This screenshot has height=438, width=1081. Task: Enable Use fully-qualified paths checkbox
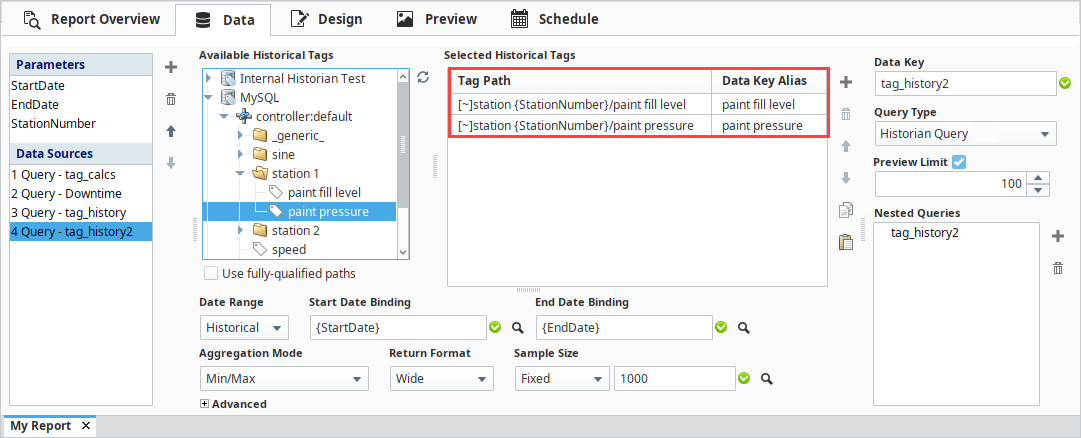(x=211, y=273)
